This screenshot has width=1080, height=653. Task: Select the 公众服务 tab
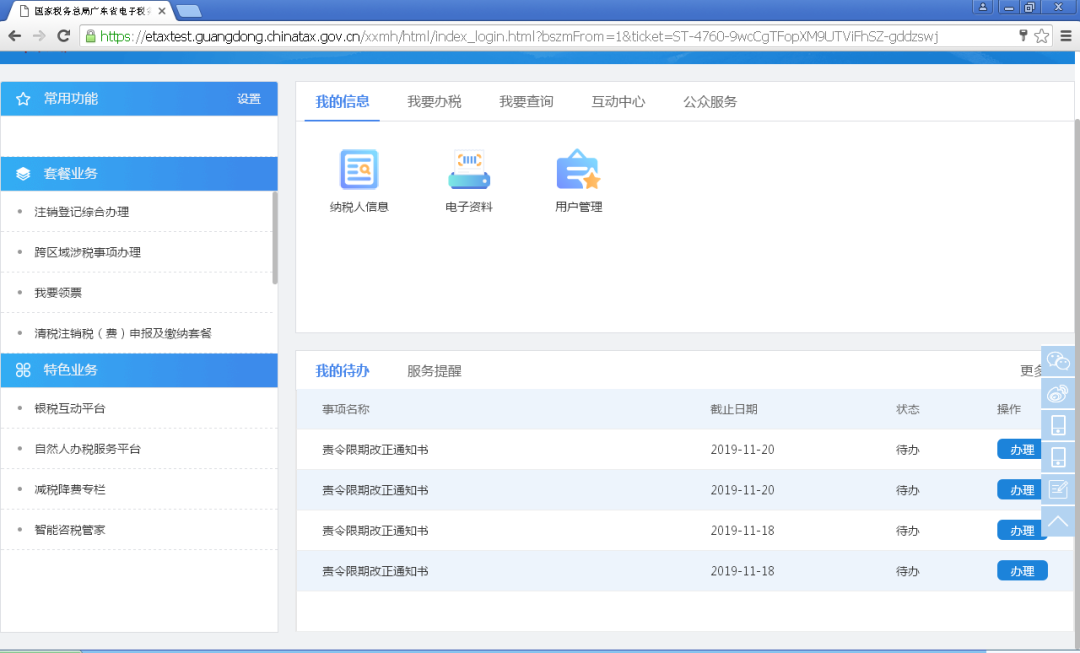tap(710, 102)
